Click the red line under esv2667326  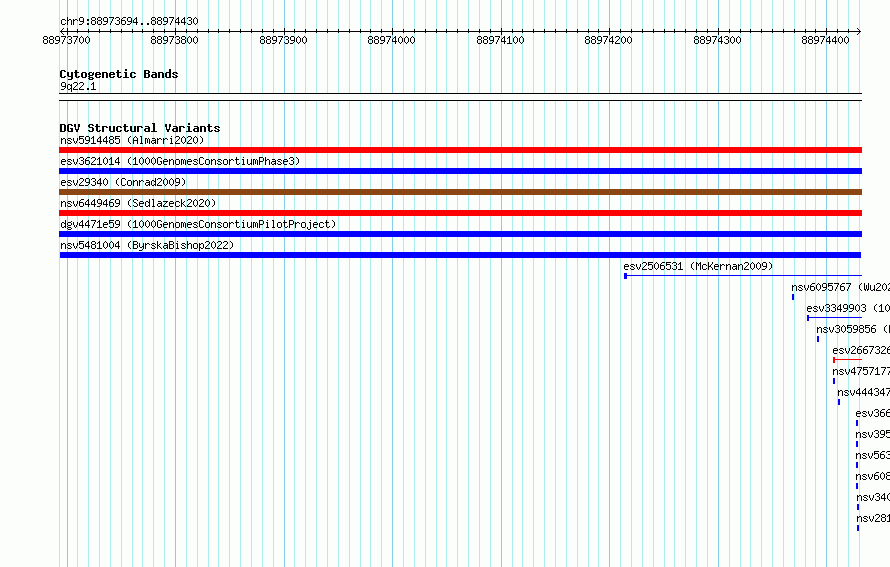[847, 360]
